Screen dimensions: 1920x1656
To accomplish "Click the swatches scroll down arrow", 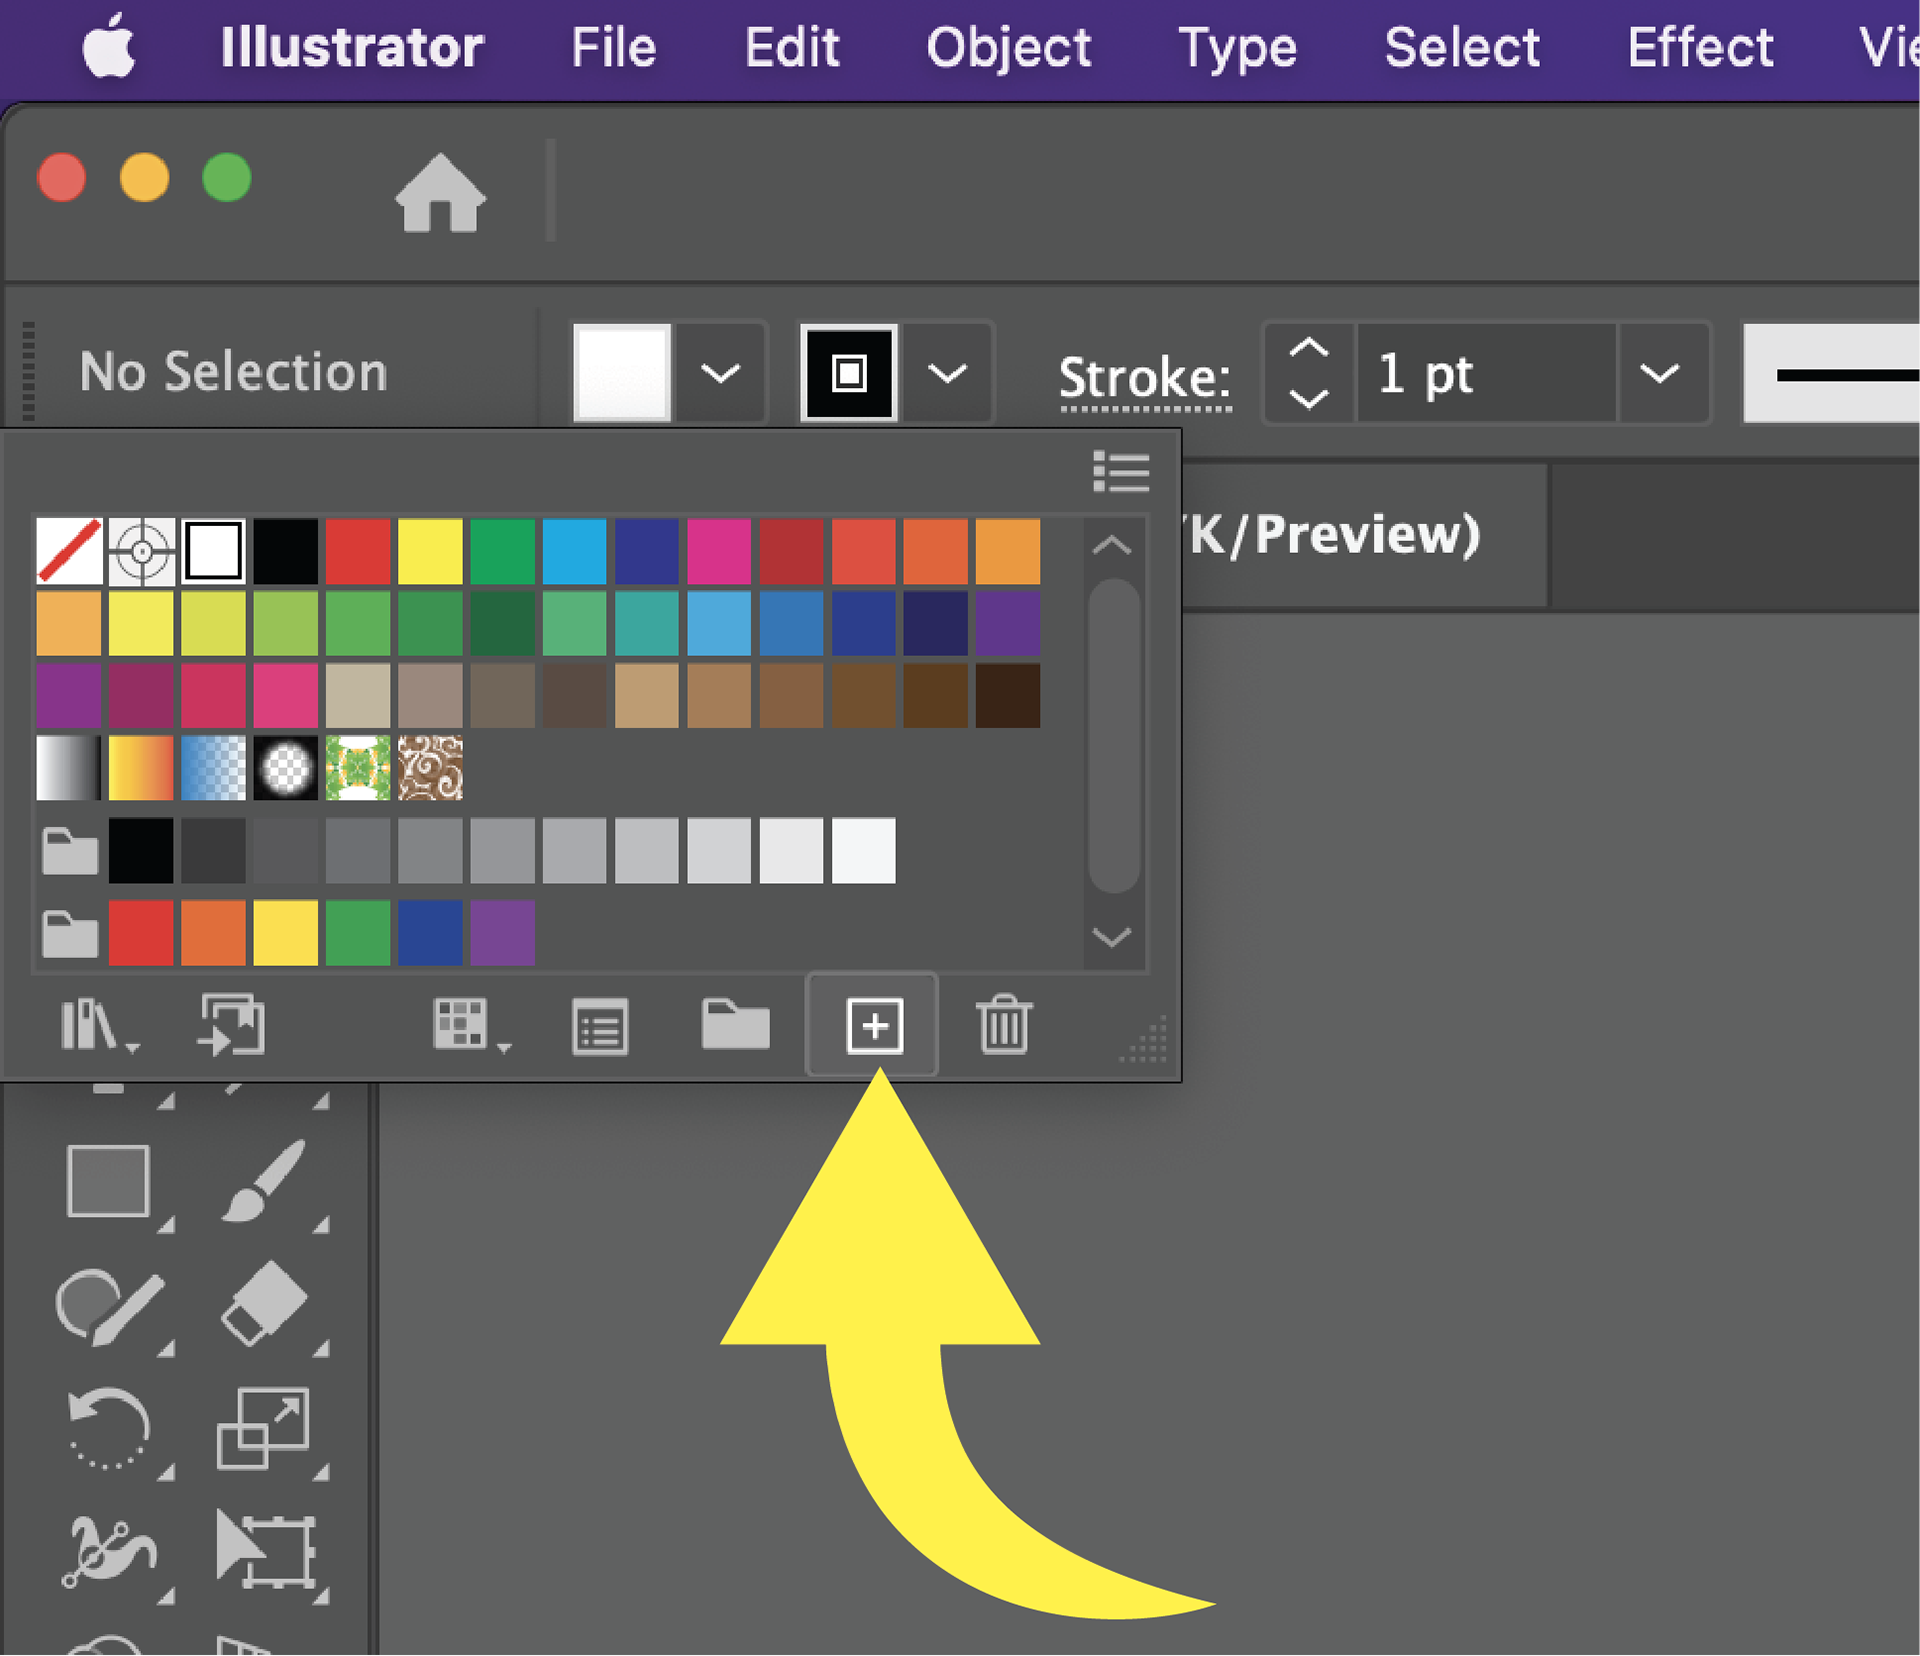I will coord(1112,937).
